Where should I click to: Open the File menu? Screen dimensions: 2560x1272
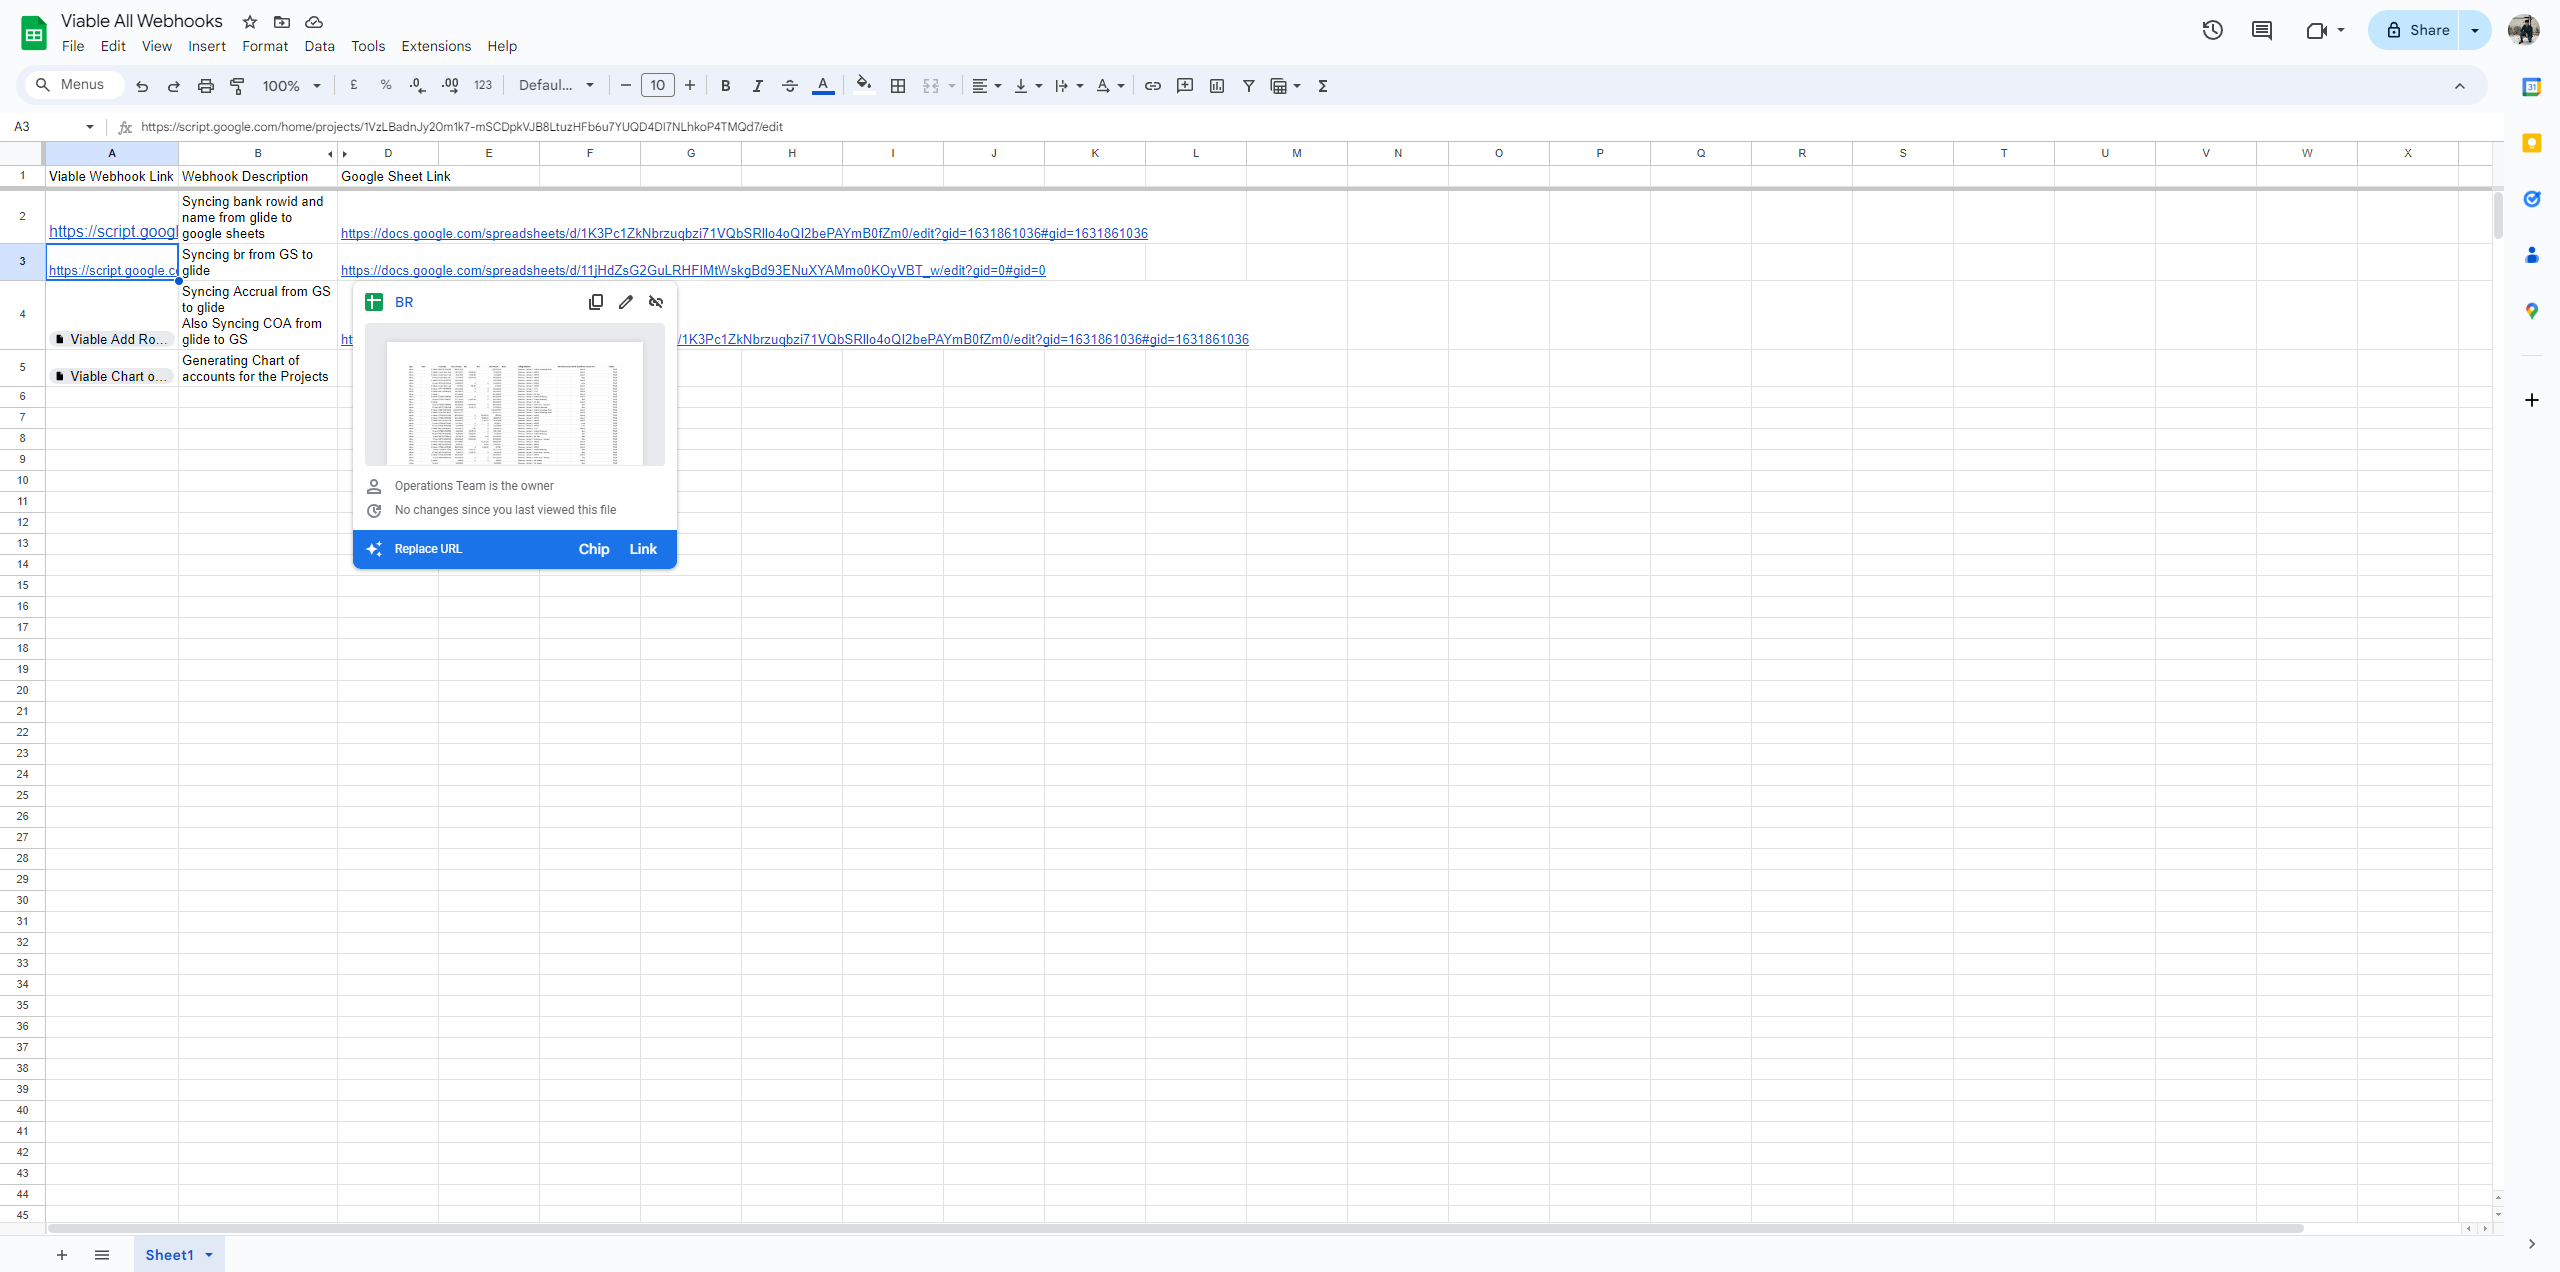(73, 46)
